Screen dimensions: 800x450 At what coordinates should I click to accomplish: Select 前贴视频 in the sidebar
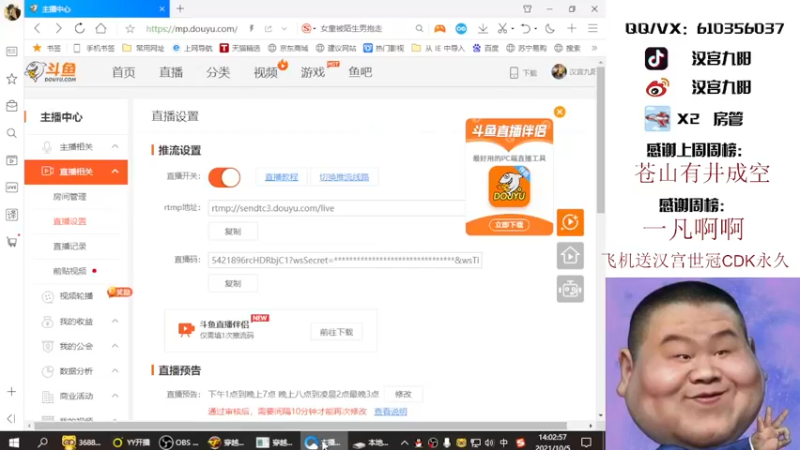[70, 270]
